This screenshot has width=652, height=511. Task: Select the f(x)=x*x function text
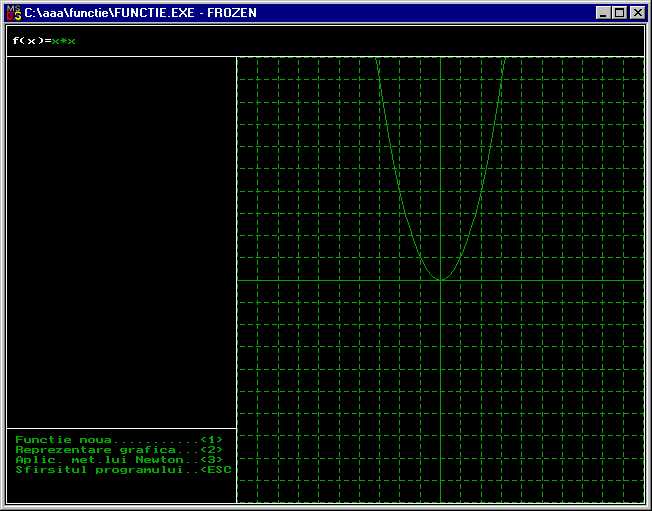[44, 41]
